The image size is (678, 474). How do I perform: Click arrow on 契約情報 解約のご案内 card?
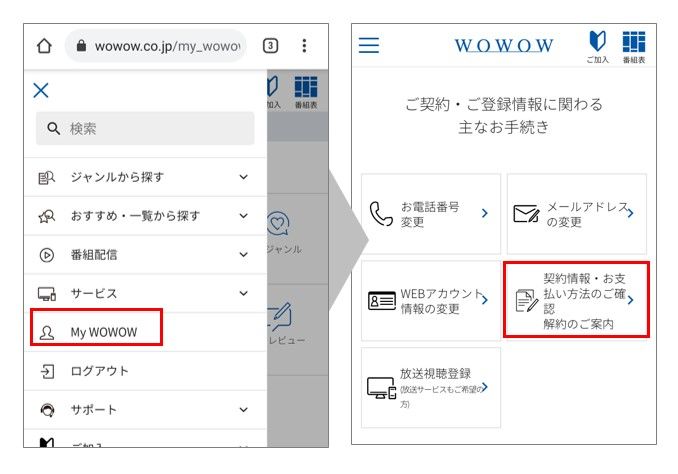coord(630,300)
